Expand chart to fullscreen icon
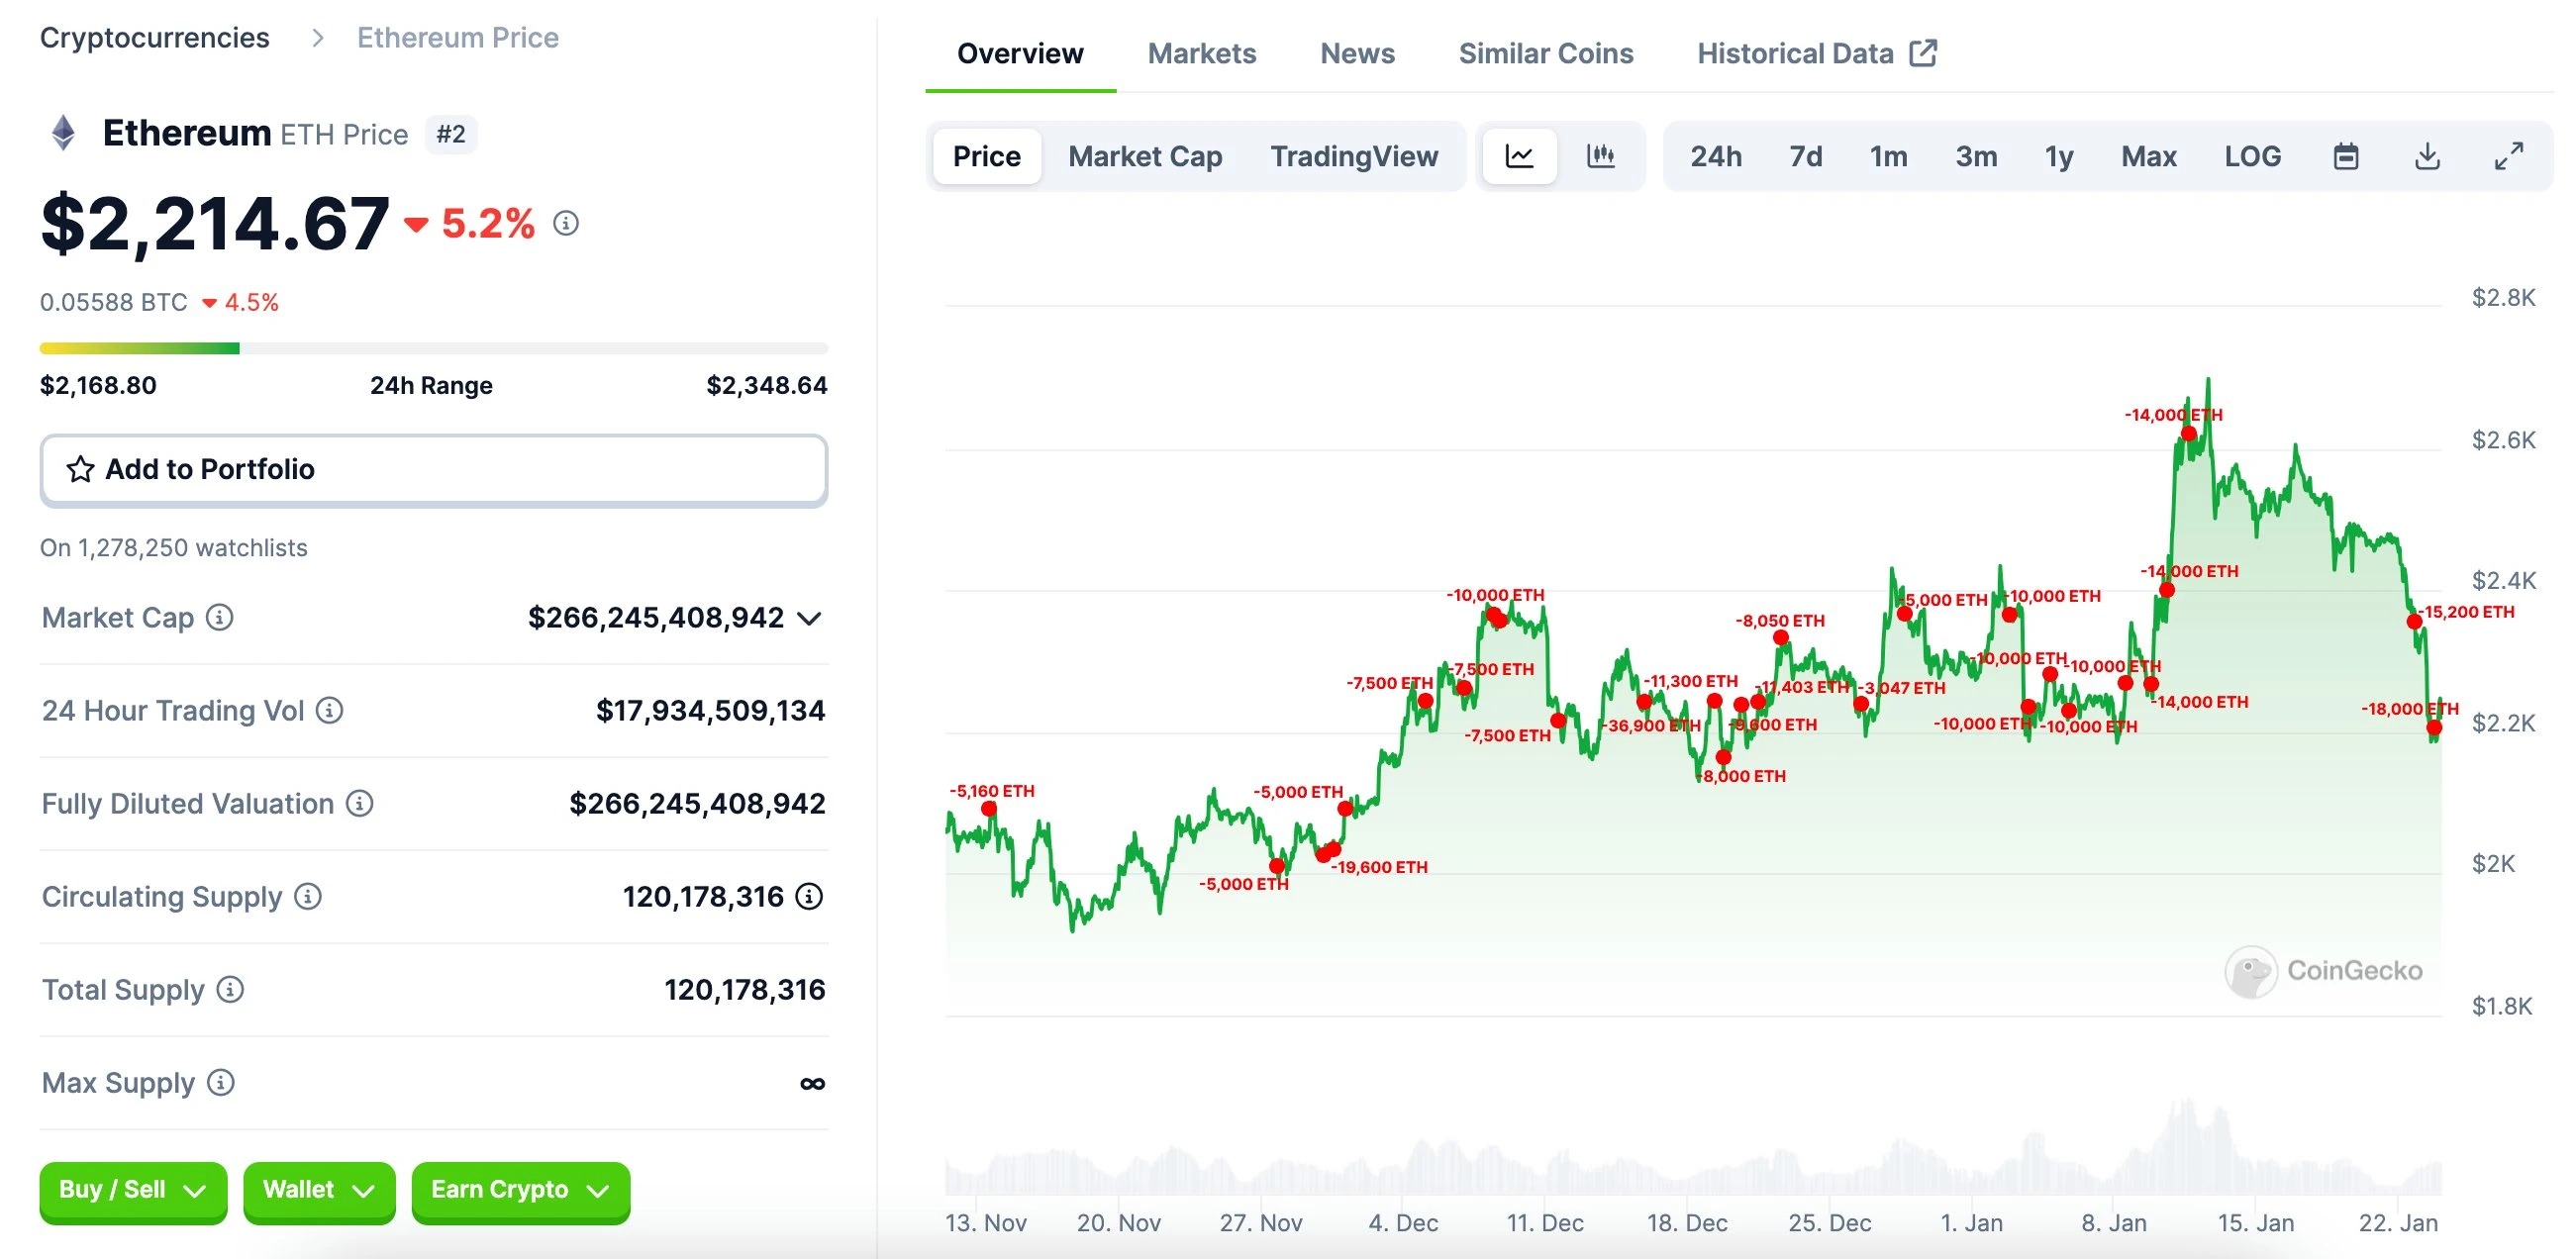 pyautogui.click(x=2509, y=156)
